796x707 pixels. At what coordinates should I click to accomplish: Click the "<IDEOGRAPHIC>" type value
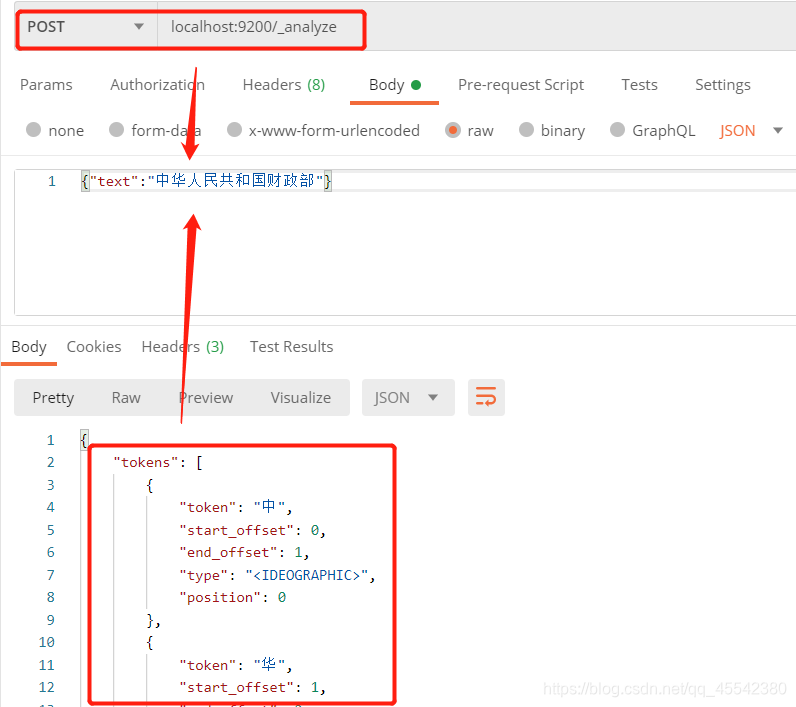point(306,575)
